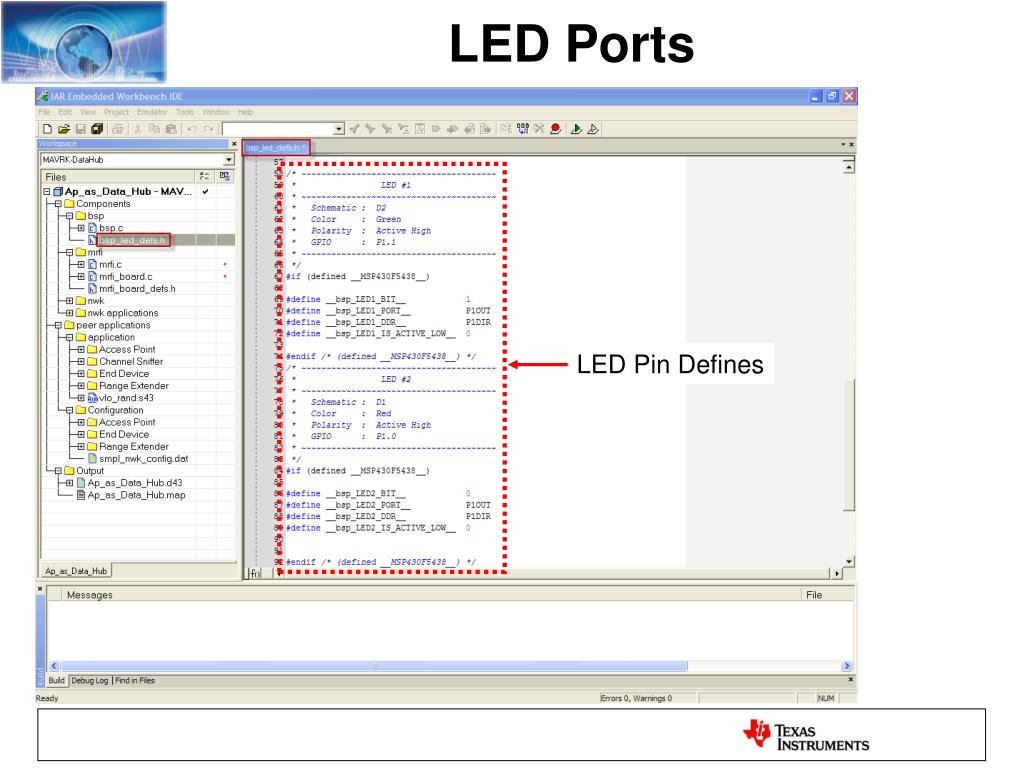The height and width of the screenshot is (768, 1024).
Task: Click the editor vertical scrollbar thumb
Action: coord(848,445)
